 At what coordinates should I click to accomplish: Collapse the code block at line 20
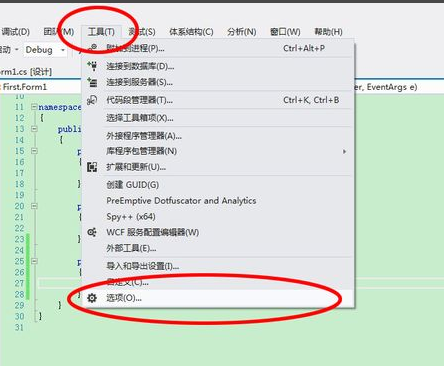34,206
